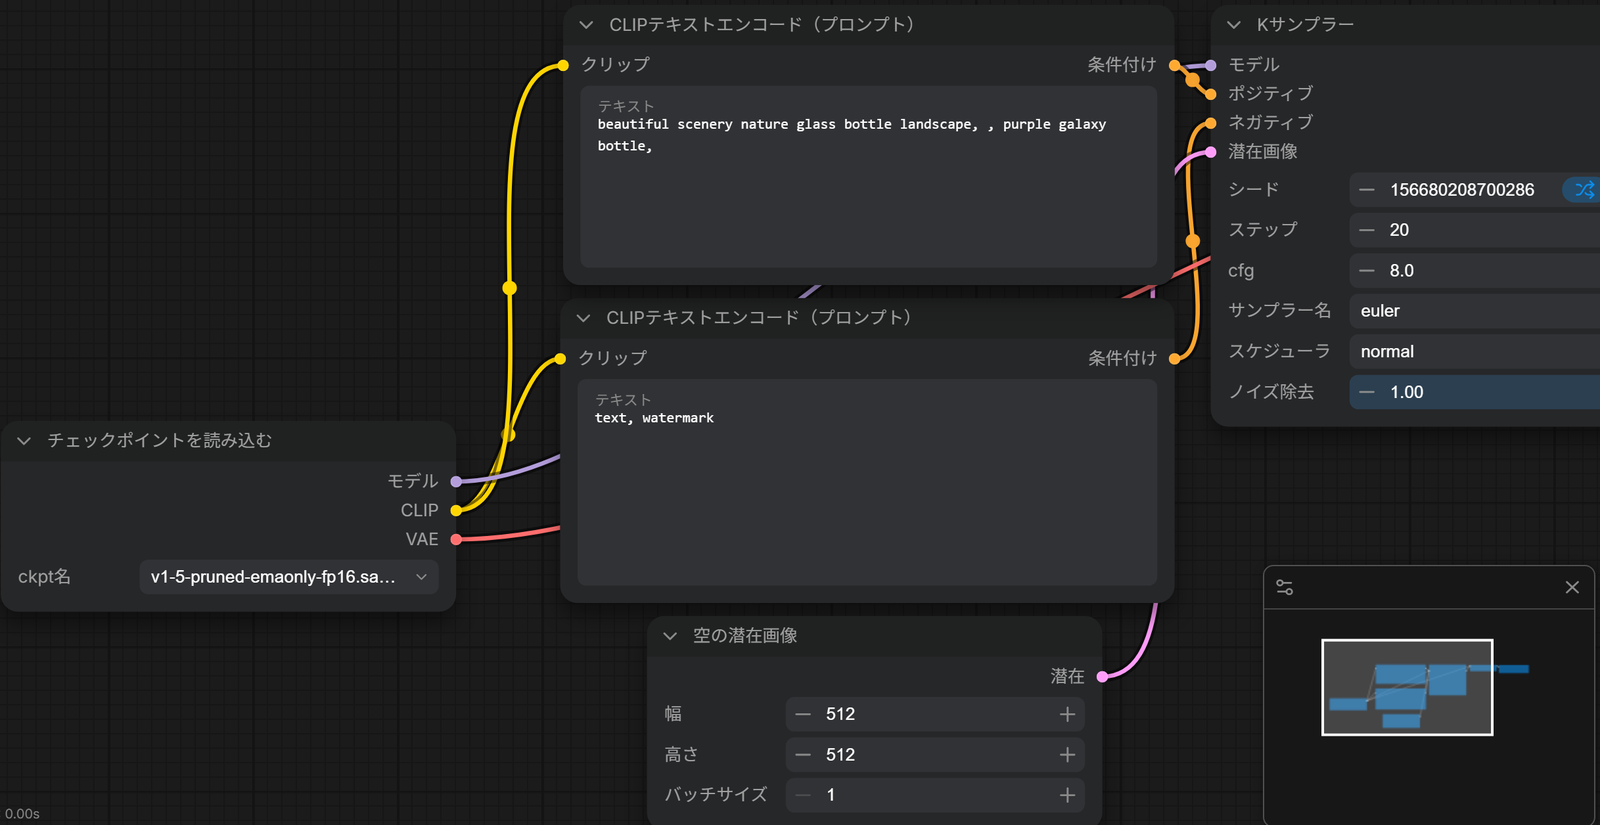
Task: Click the minimap viewport thumbnail
Action: (1407, 687)
